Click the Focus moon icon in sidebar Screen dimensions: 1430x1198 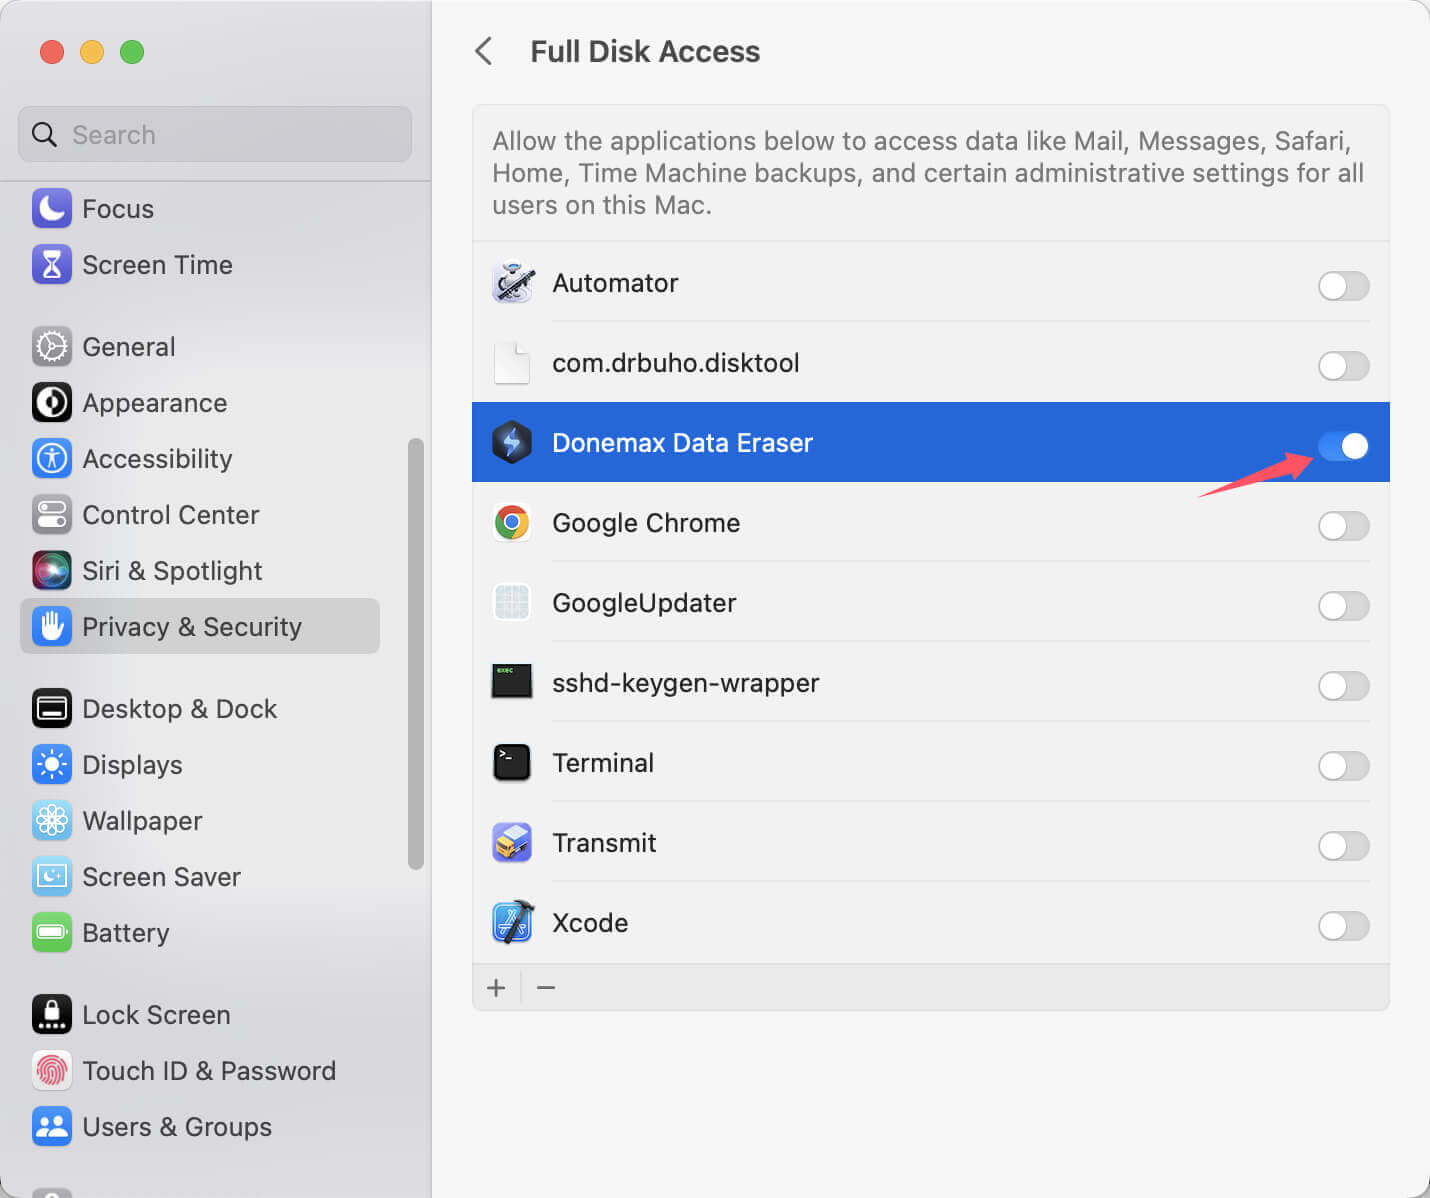point(51,208)
